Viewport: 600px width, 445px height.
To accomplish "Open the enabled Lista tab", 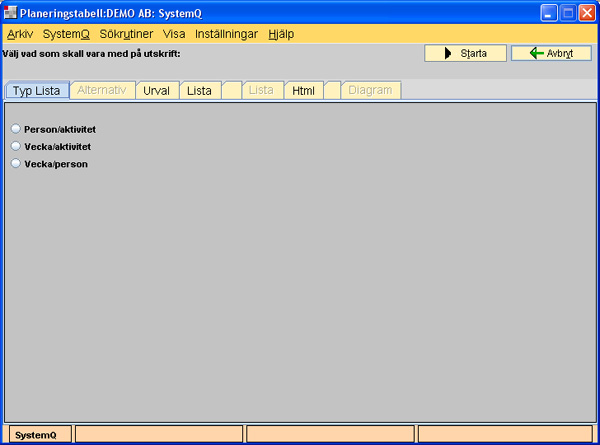I will (x=199, y=91).
